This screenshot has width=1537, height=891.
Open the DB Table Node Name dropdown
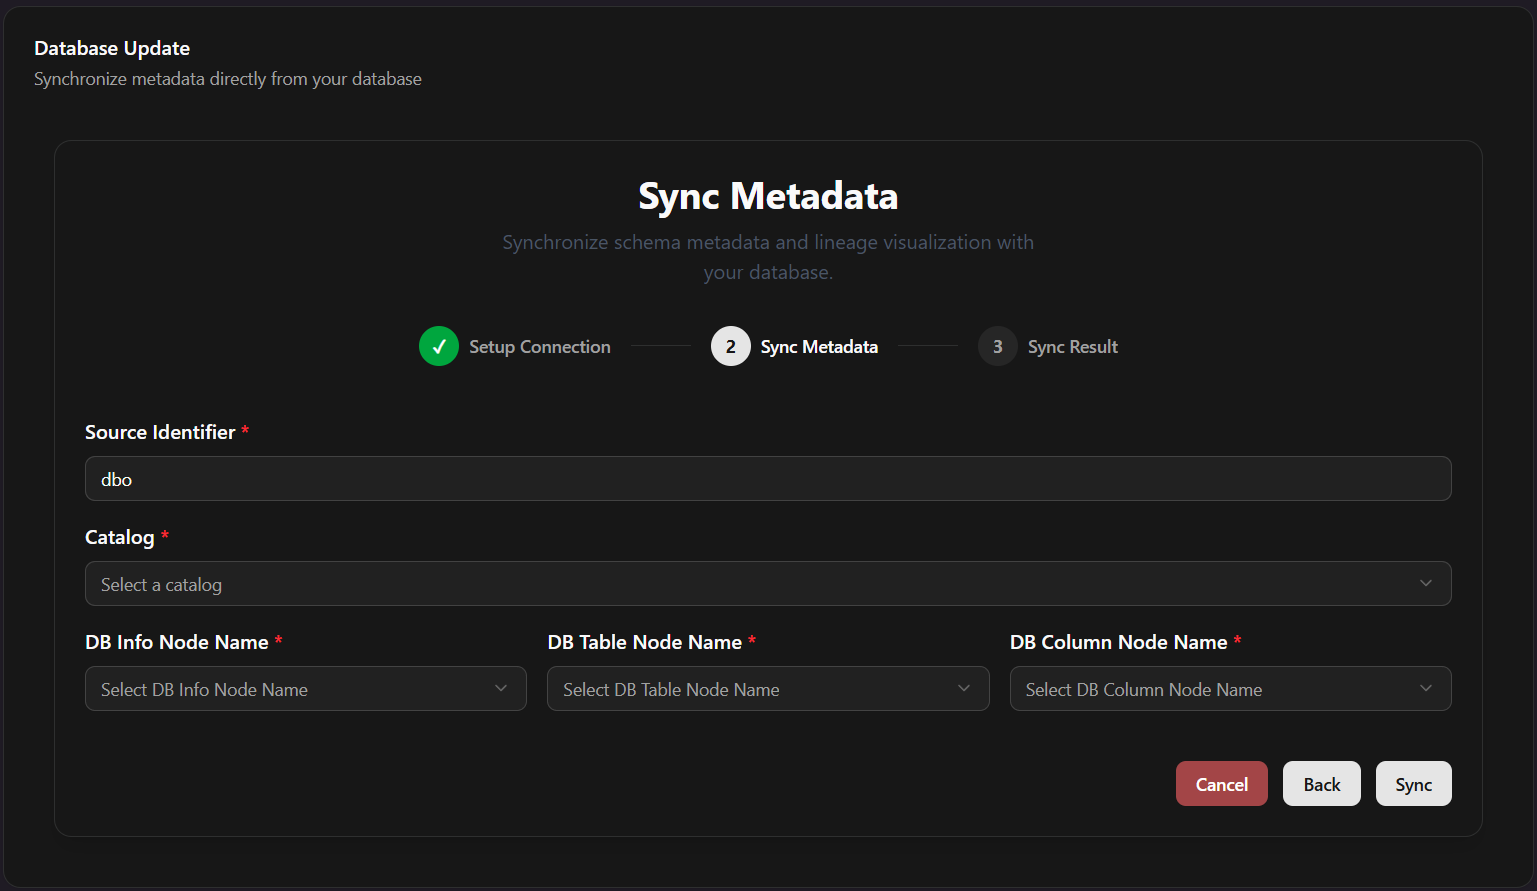click(768, 689)
